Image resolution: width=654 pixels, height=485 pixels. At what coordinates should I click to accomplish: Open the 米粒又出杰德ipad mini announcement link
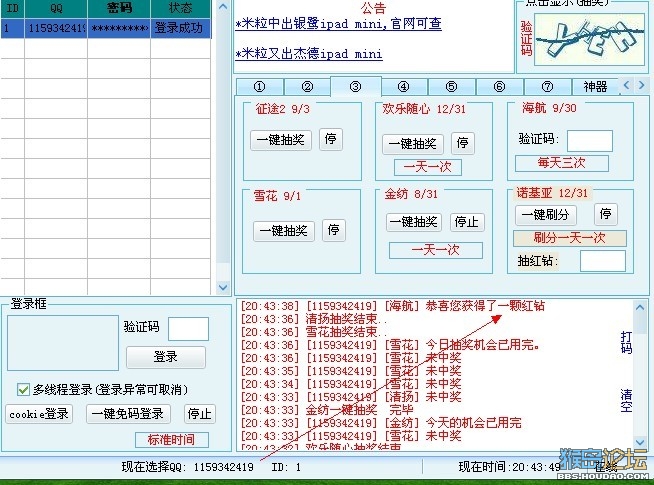pyautogui.click(x=309, y=54)
